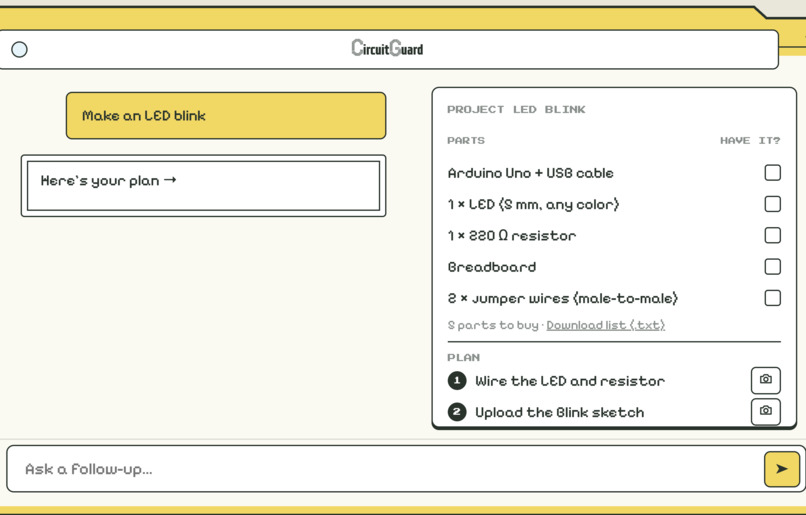Image resolution: width=806 pixels, height=515 pixels.
Task: Mark Breadboard as owned
Action: pos(773,267)
